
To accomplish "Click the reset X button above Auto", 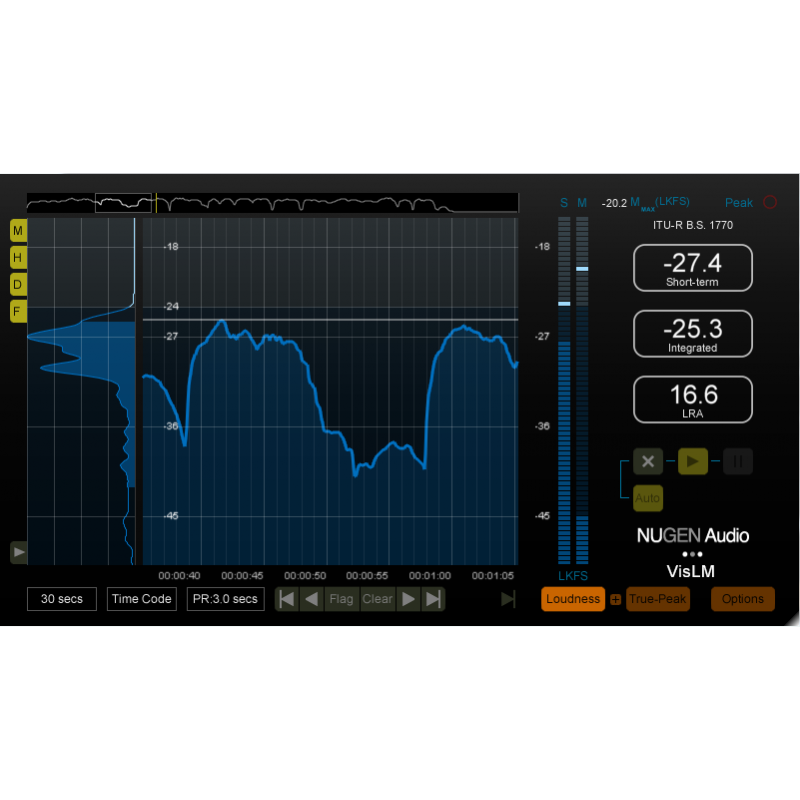I will pyautogui.click(x=648, y=461).
